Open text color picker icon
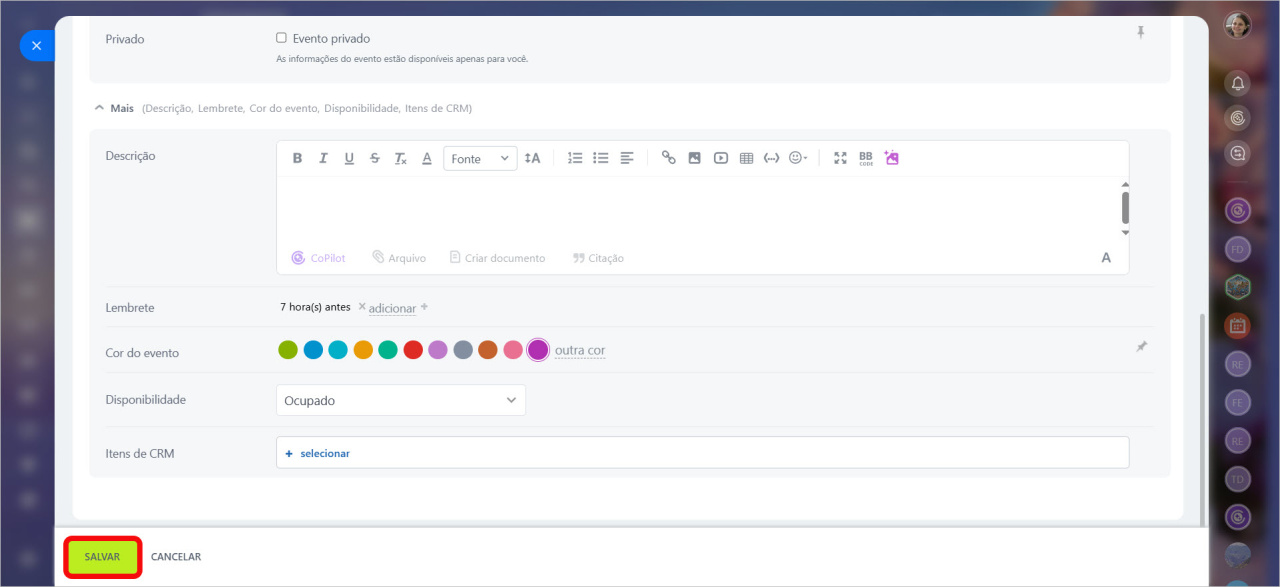This screenshot has width=1280, height=587. (x=426, y=158)
